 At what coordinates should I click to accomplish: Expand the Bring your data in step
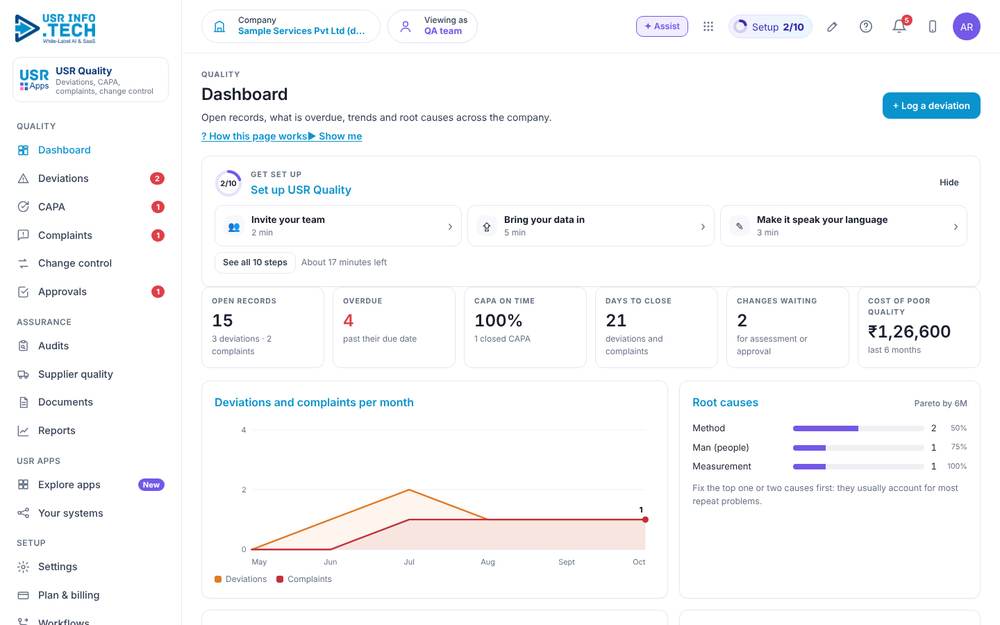pos(591,226)
